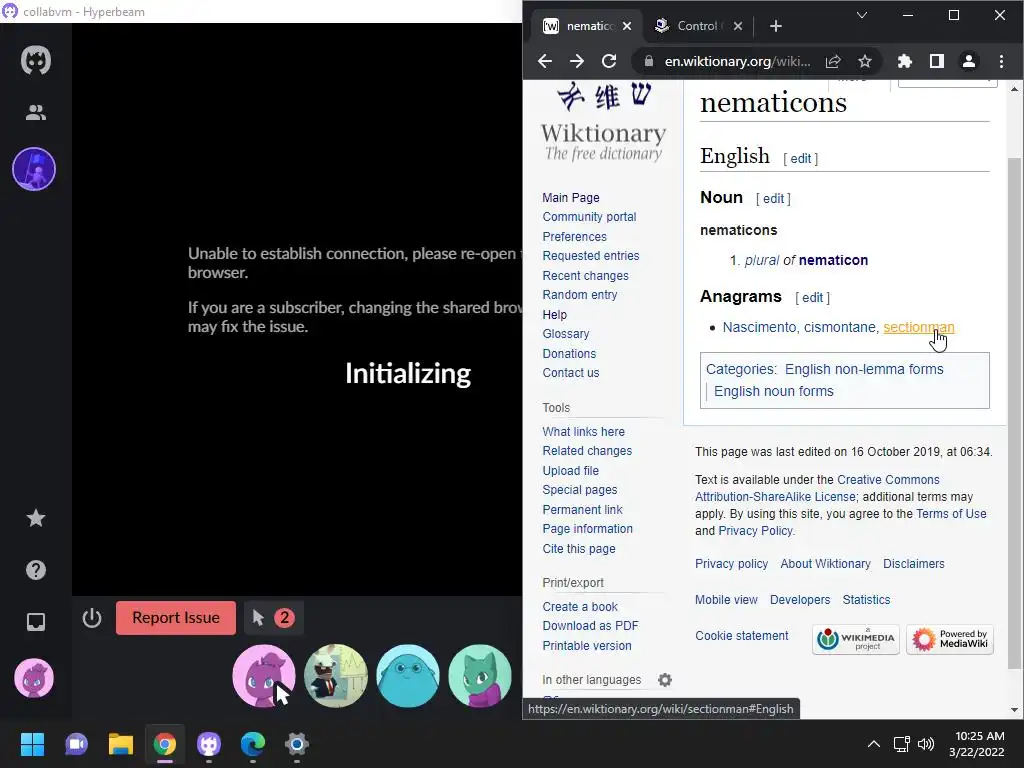Open File Explorer from the taskbar
The height and width of the screenshot is (768, 1024).
(x=121, y=744)
